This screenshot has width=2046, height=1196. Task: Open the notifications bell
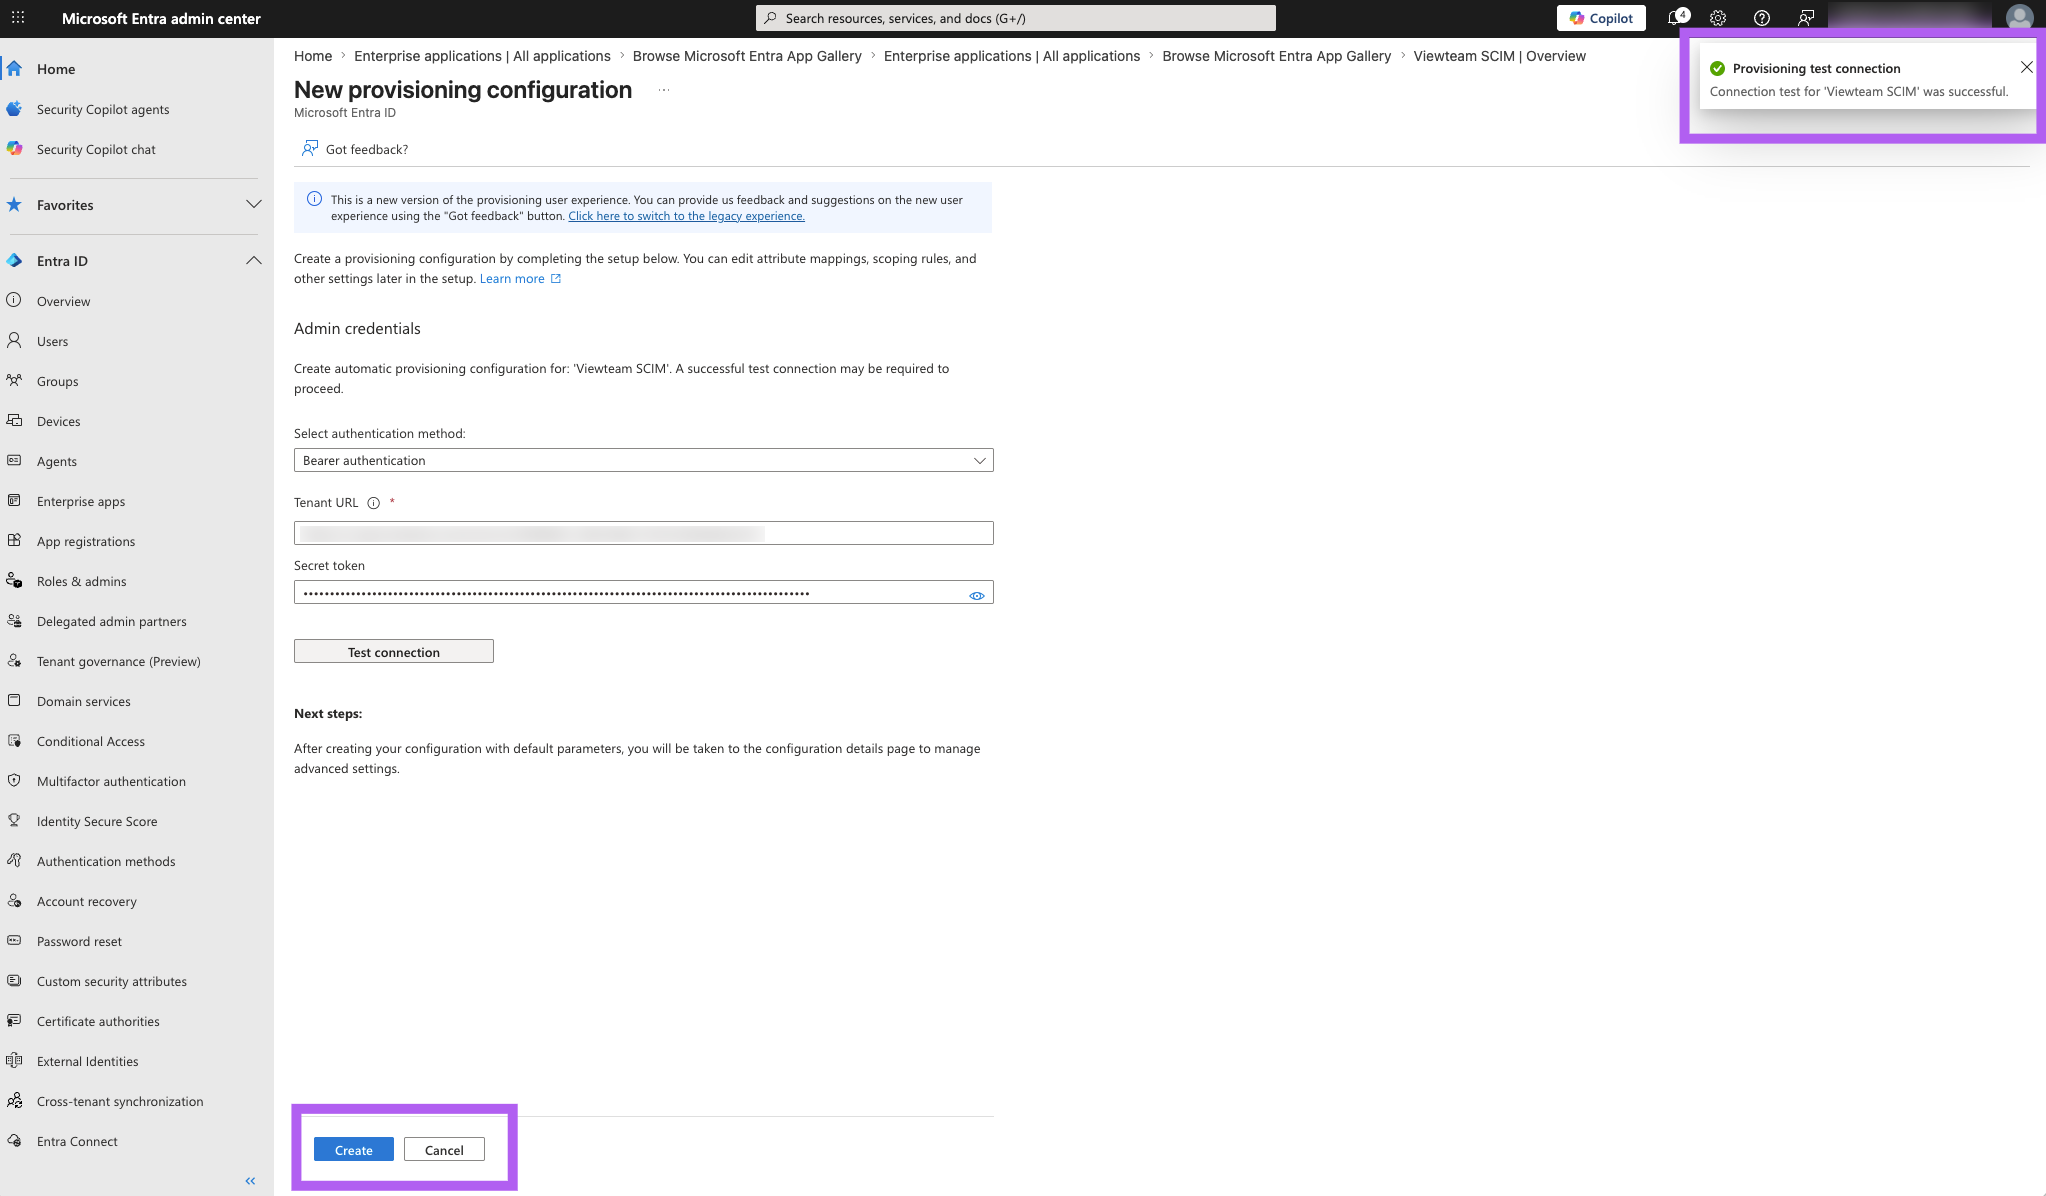(1676, 18)
